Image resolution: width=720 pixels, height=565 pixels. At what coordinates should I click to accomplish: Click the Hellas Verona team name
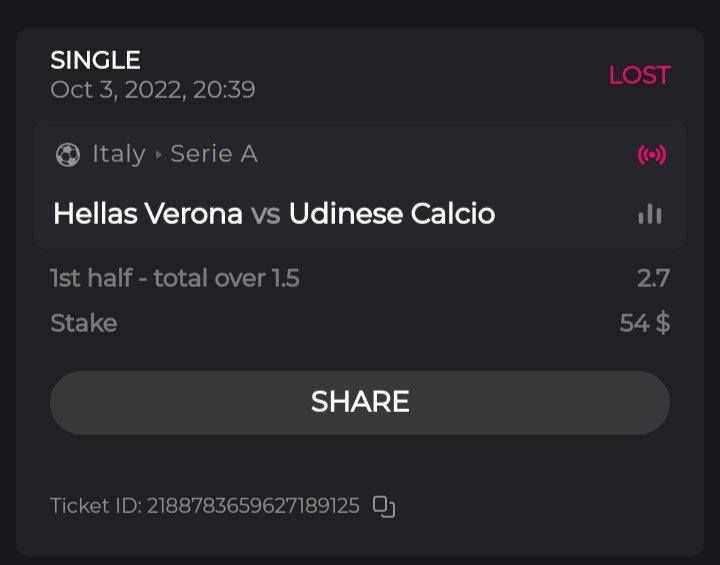[x=148, y=214]
